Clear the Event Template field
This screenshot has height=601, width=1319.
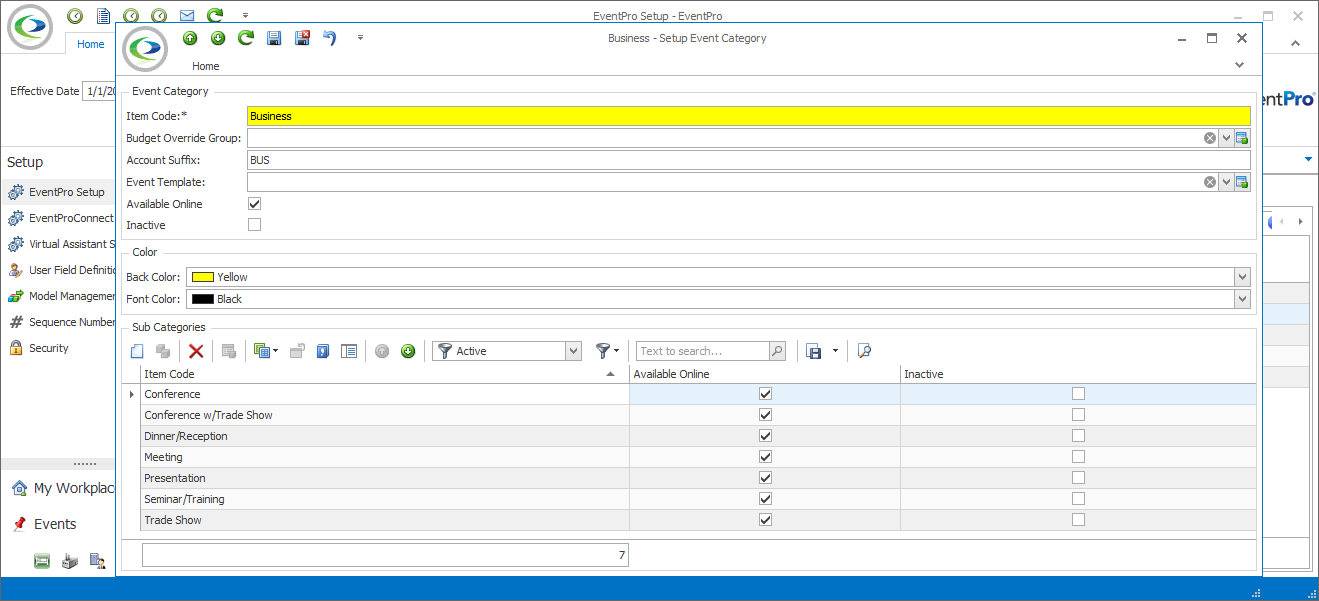pyautogui.click(x=1209, y=182)
